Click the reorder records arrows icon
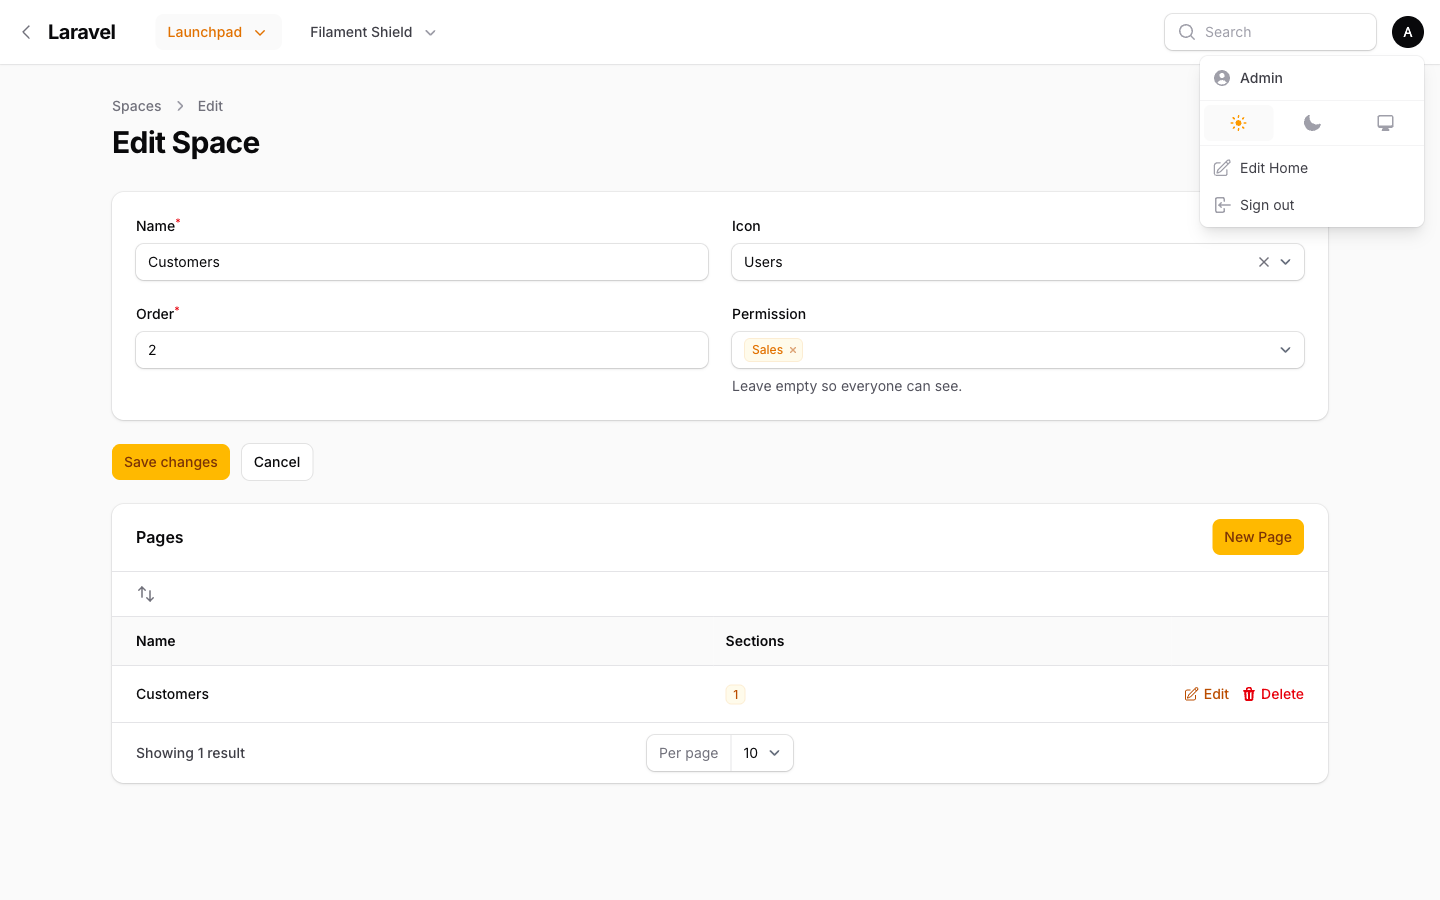 click(146, 594)
